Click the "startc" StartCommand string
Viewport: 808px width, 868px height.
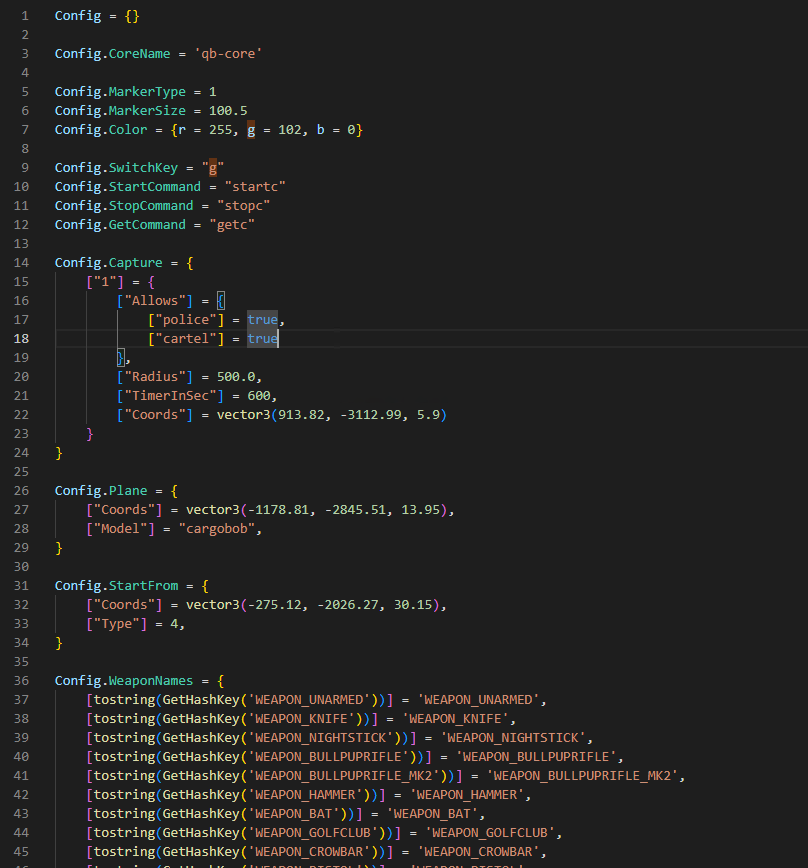pyautogui.click(x=255, y=187)
